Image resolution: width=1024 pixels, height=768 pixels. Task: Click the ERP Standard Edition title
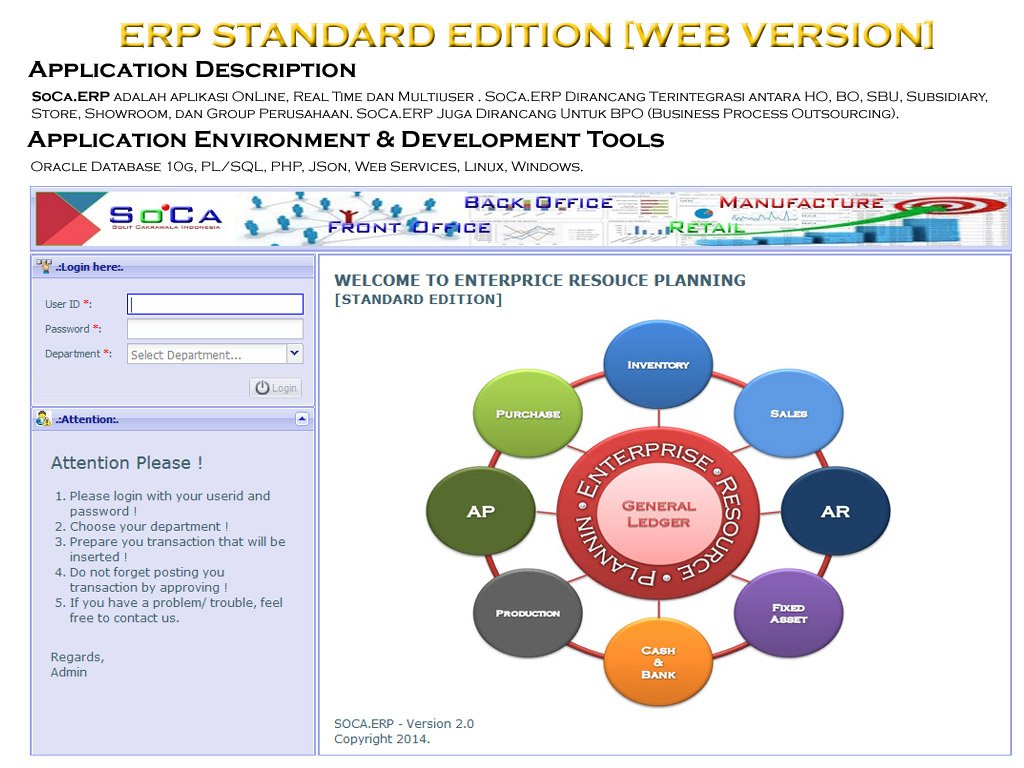(526, 35)
